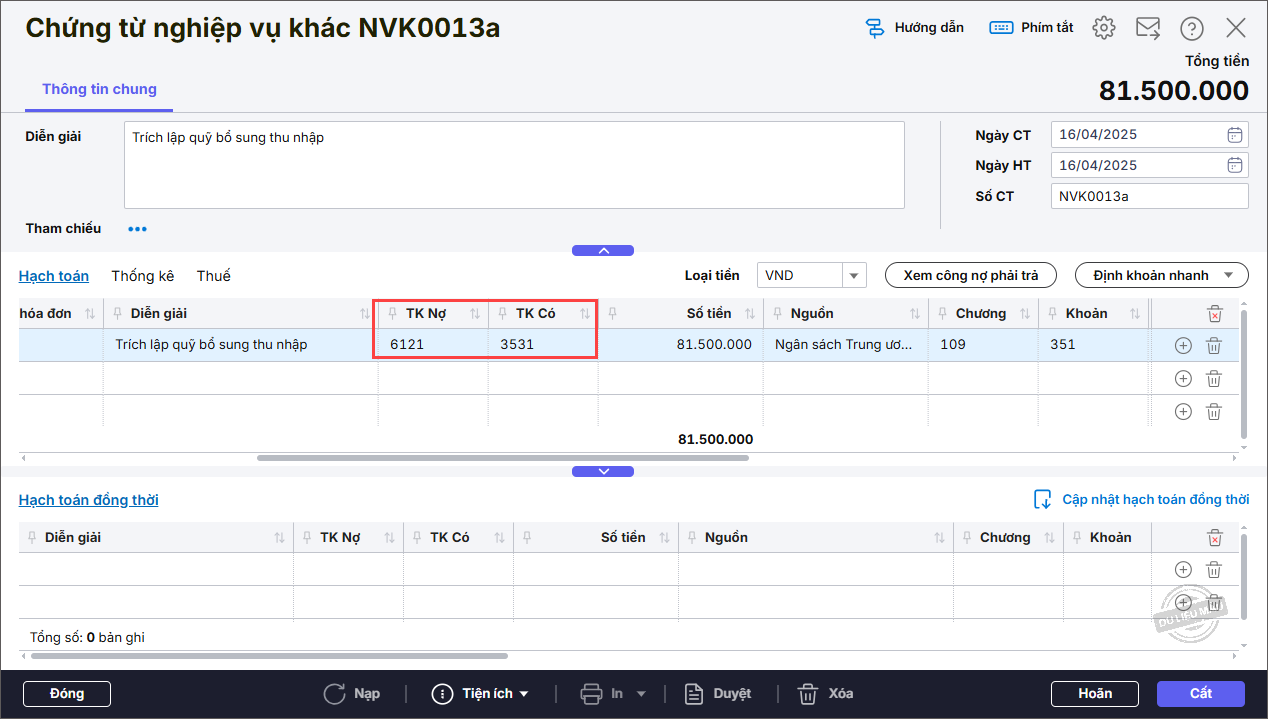Click the Cất save button
Screen dimensions: 1268x719
coord(1201,694)
